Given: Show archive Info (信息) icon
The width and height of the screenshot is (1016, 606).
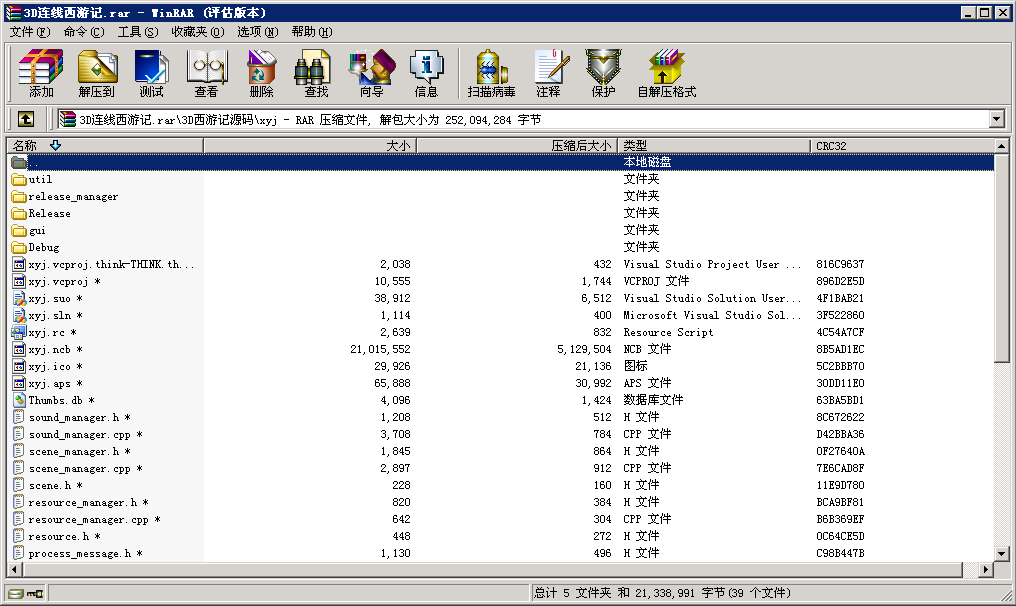Looking at the screenshot, I should (x=426, y=74).
